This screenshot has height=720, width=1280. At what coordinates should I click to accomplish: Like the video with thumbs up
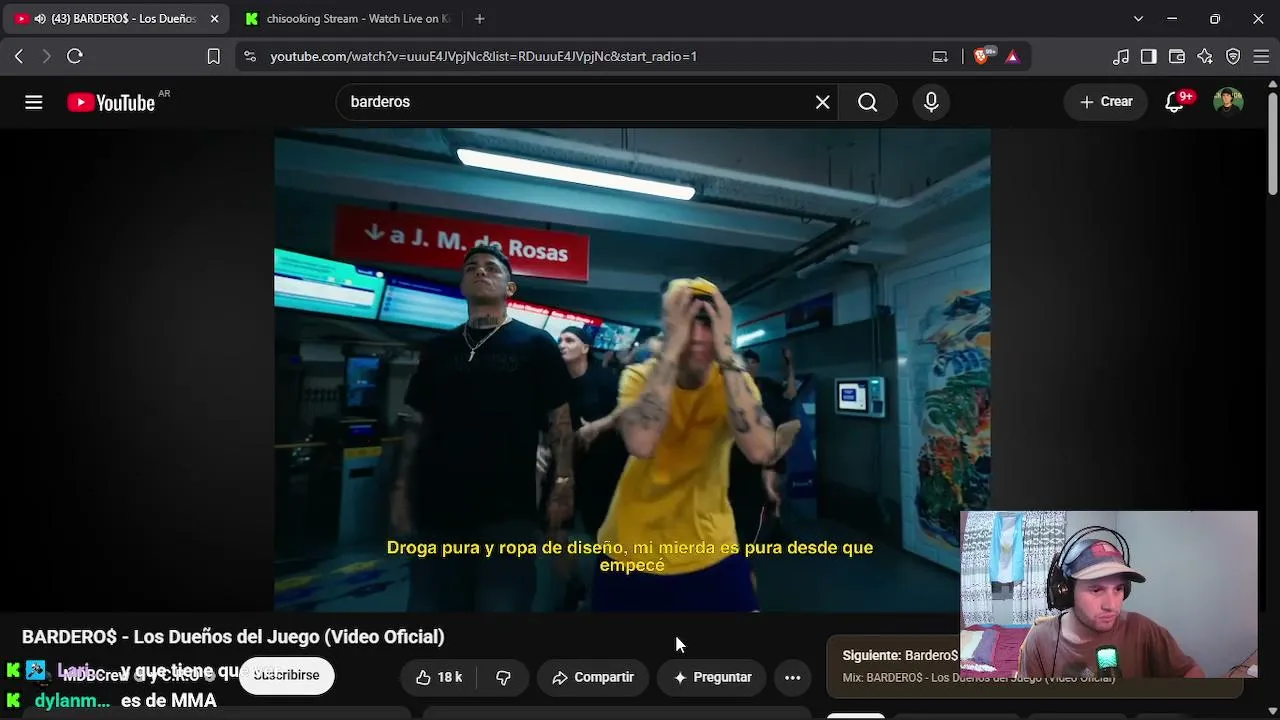click(439, 677)
